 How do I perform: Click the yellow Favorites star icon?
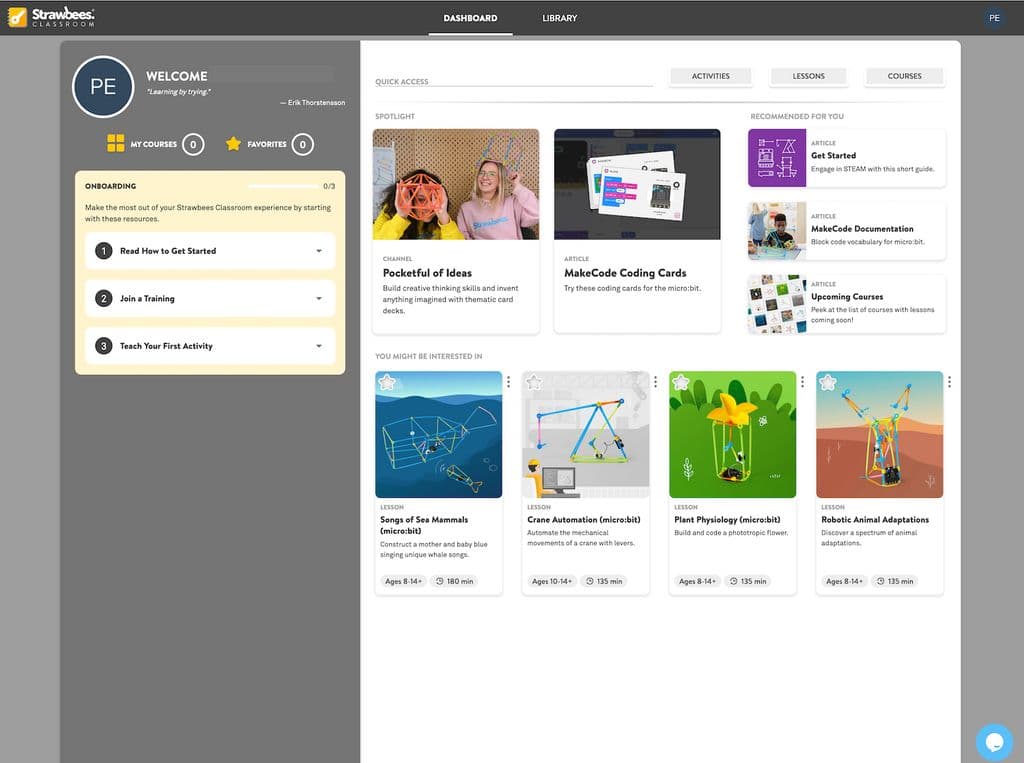coord(233,144)
